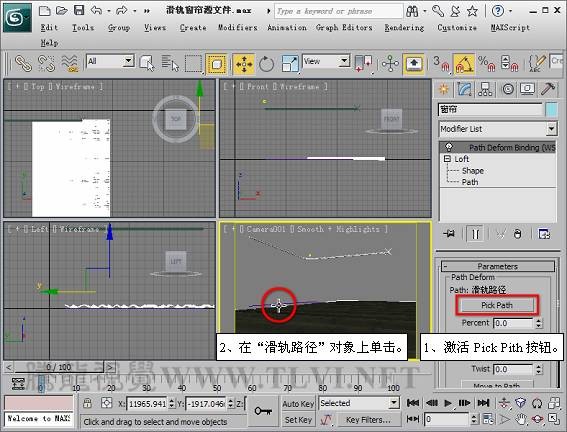Open the MAXScript menu
567x432 pixels.
510,27
